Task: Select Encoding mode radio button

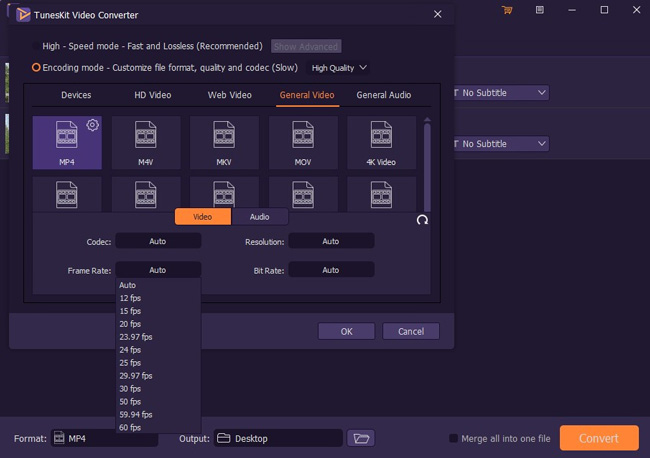Action: click(x=36, y=67)
